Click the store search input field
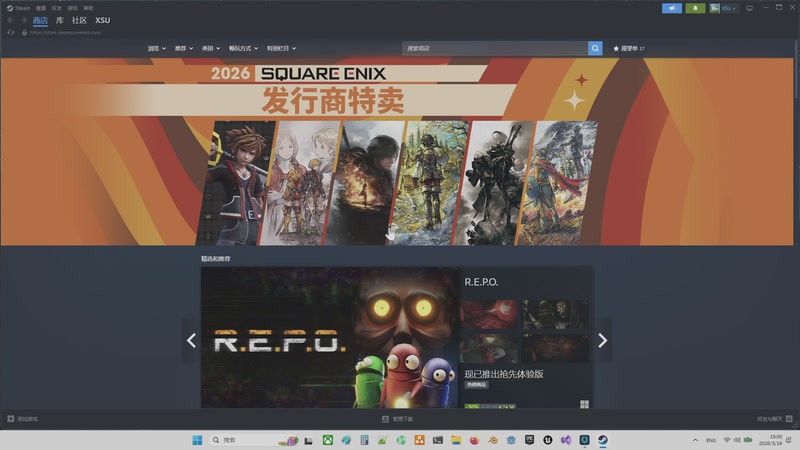The width and height of the screenshot is (800, 450). (495, 48)
